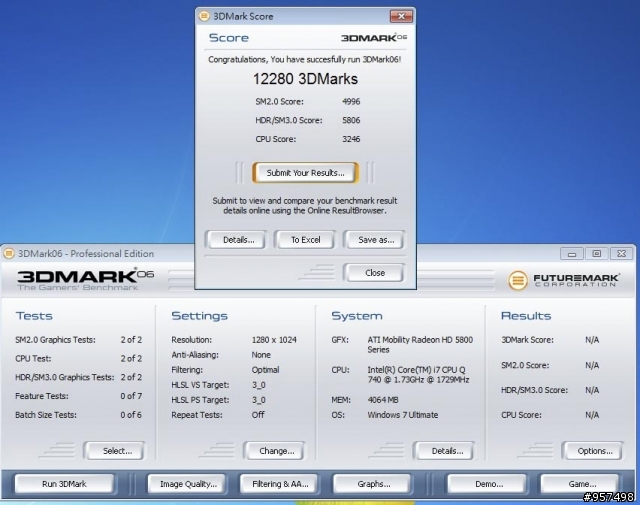The image size is (640, 505).
Task: Click the Tests section heading
Action: [x=34, y=316]
